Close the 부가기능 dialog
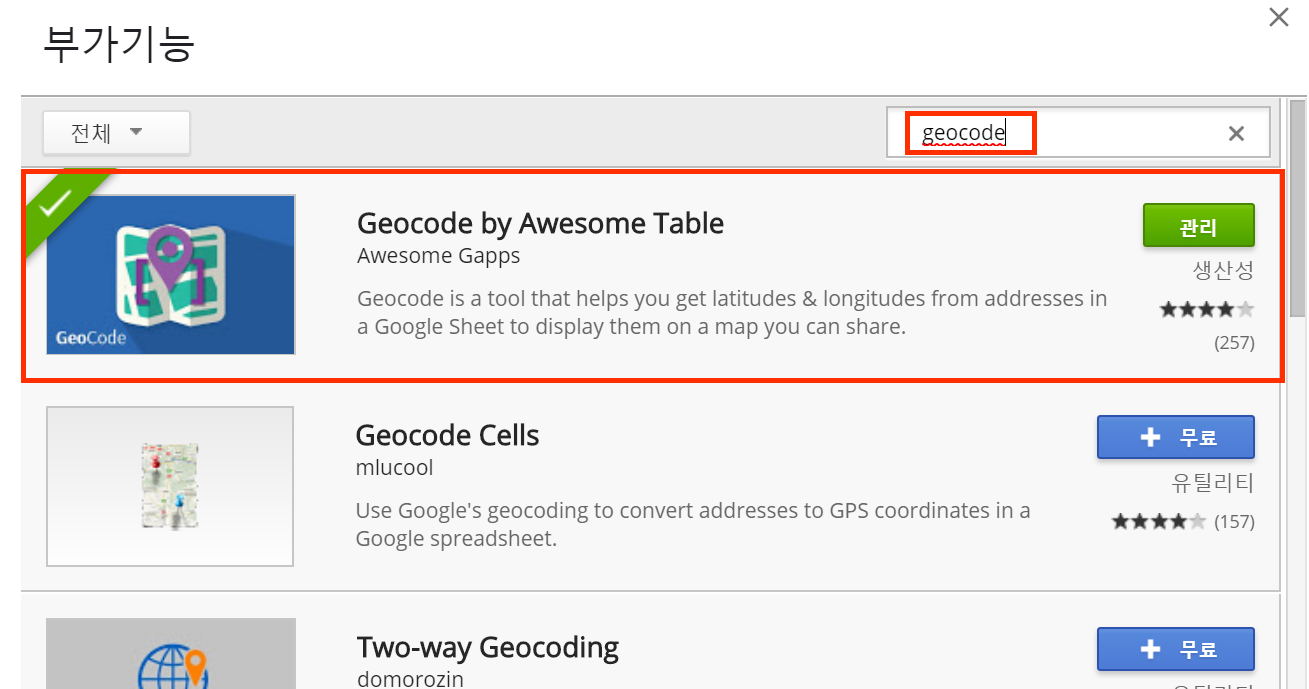Viewport: 1309px width, 689px height. [1279, 17]
